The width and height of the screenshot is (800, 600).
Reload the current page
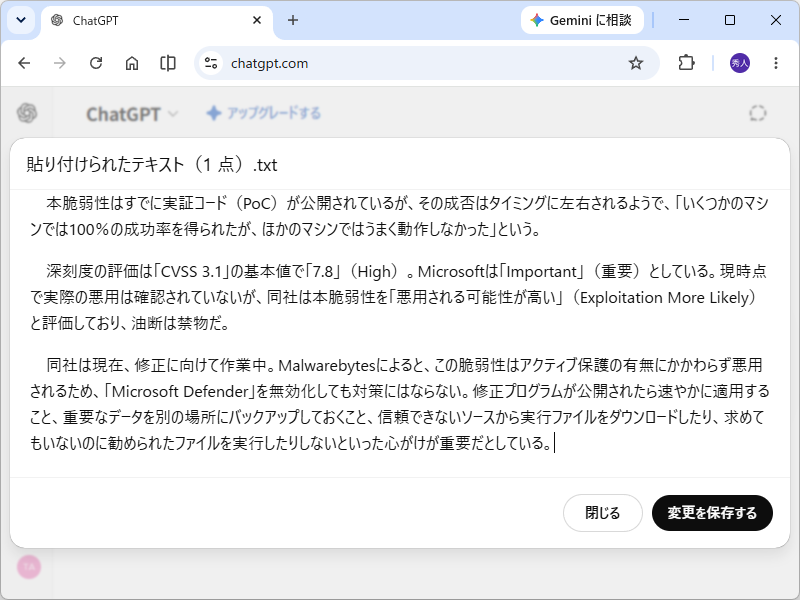tap(96, 63)
